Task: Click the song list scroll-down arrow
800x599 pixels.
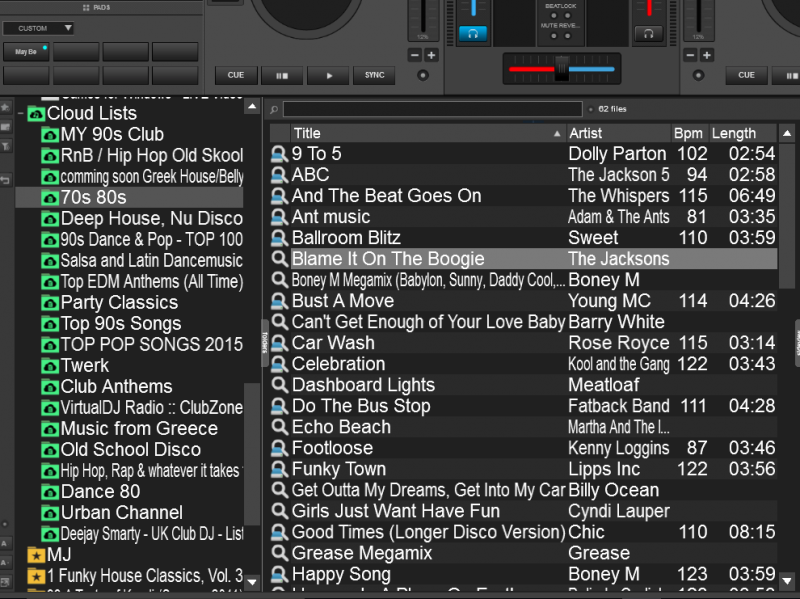Action: click(x=787, y=581)
